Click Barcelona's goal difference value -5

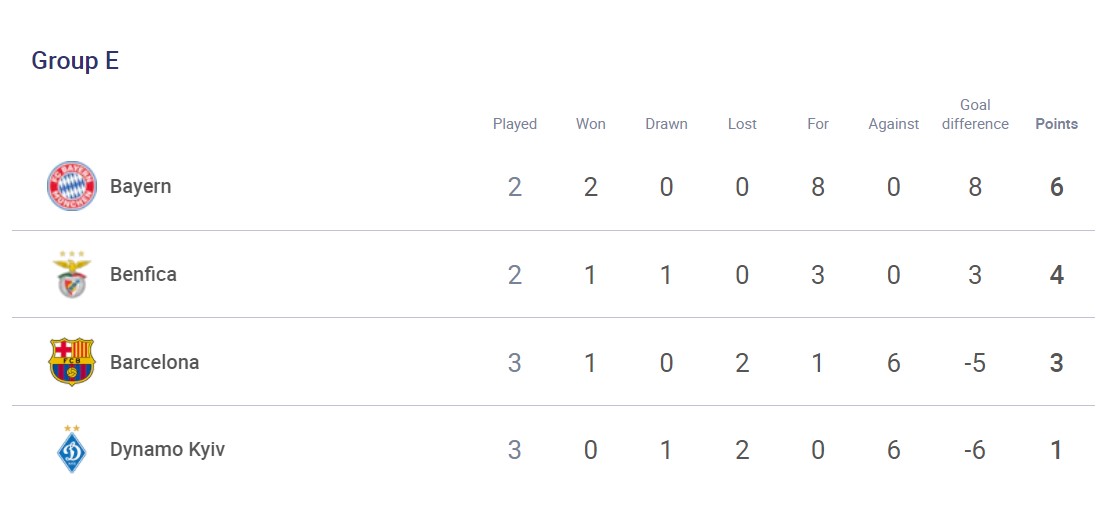tap(975, 363)
